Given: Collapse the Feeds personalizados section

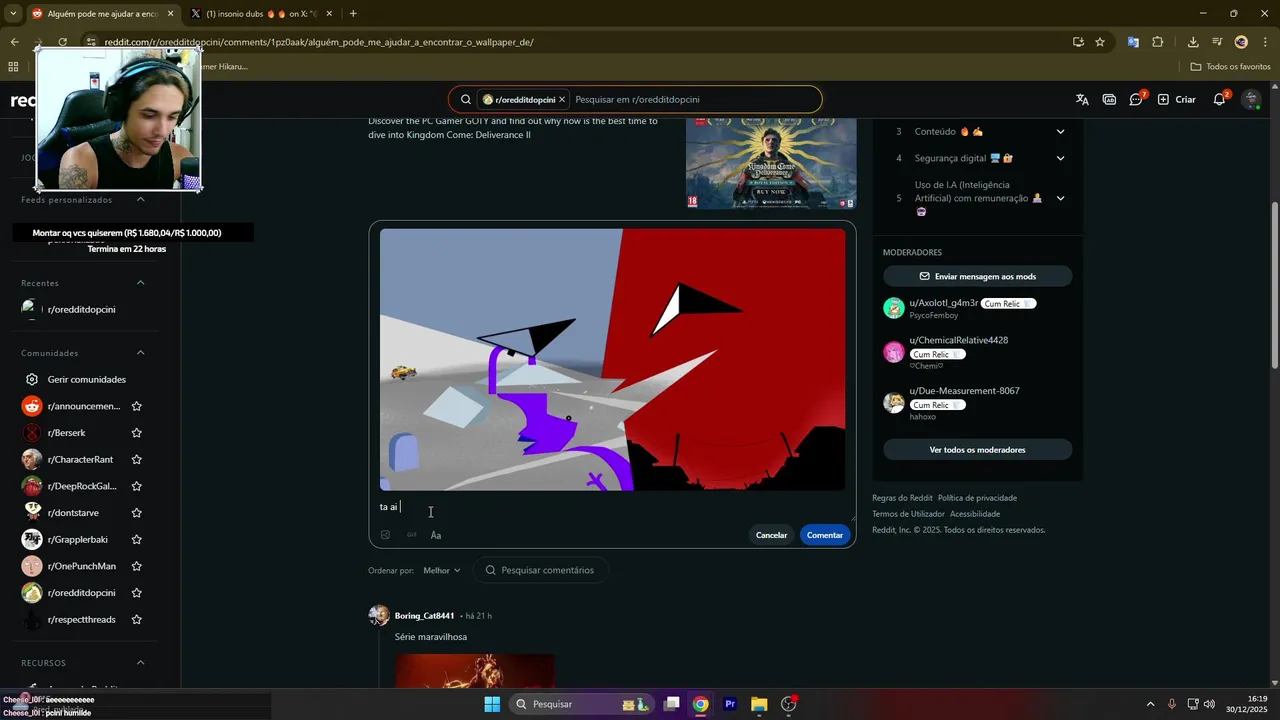Looking at the screenshot, I should (x=140, y=200).
